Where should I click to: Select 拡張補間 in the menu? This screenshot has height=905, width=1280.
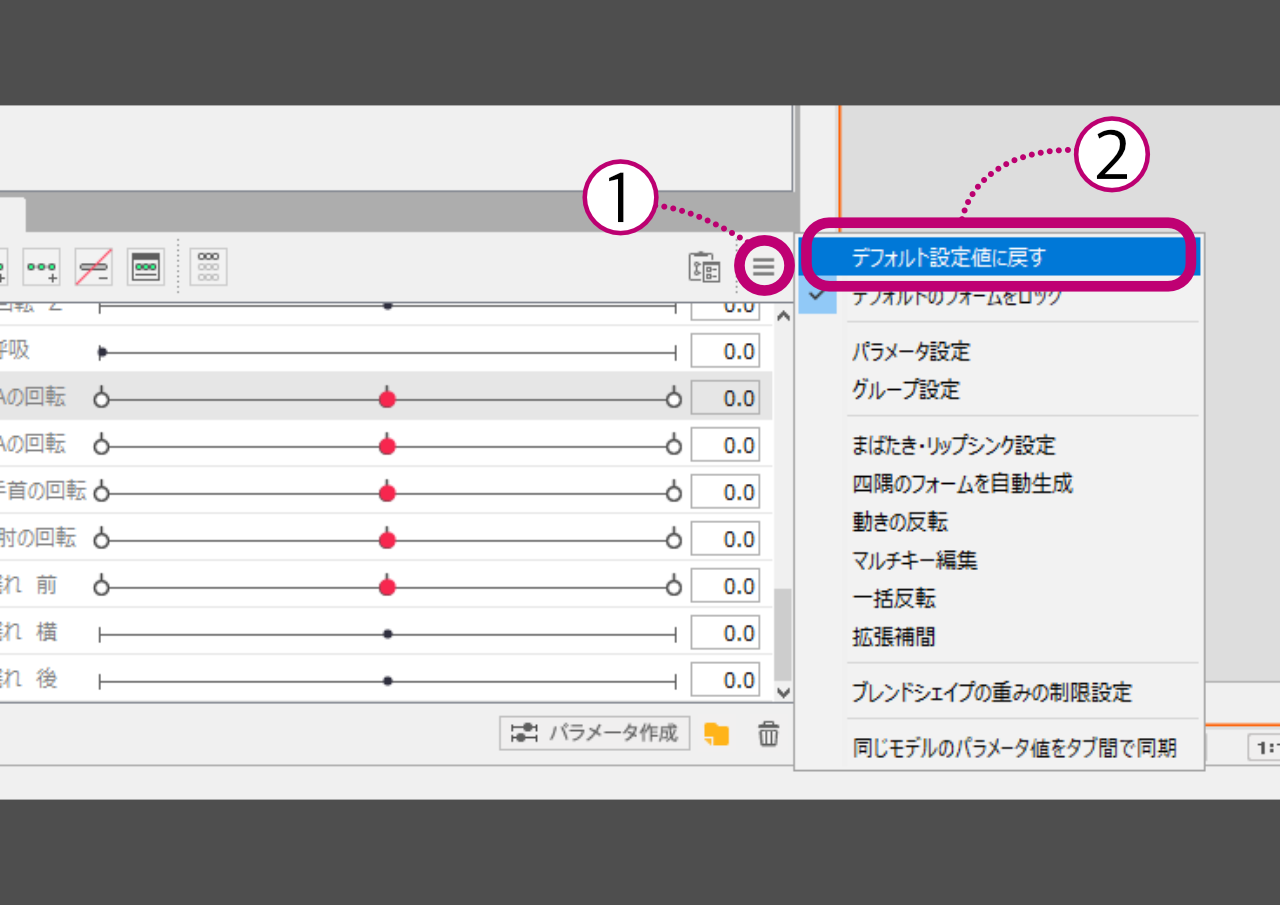(x=1000, y=636)
